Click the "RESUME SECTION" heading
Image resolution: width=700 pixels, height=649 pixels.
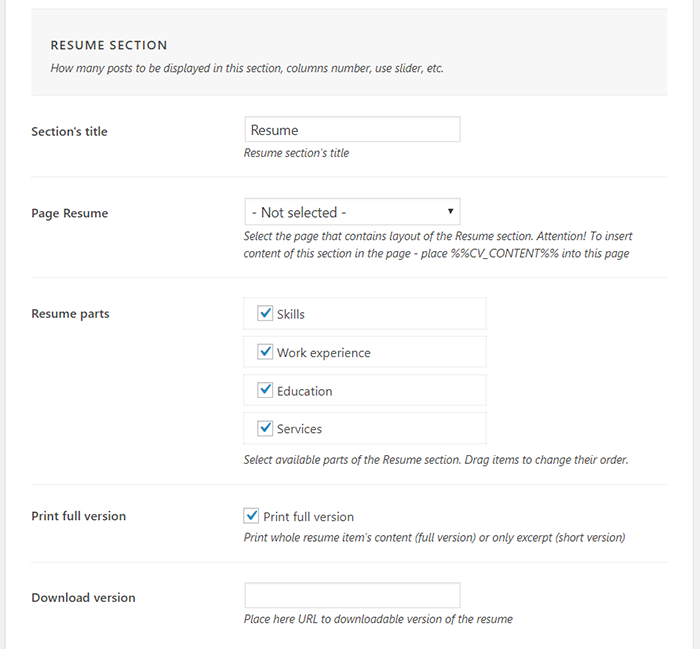109,46
